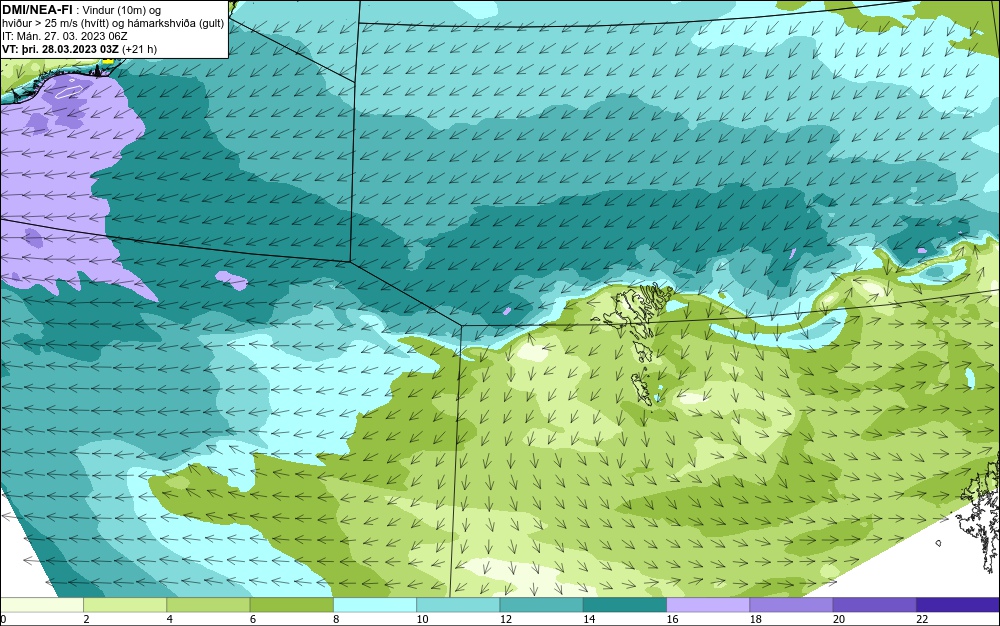Click the 2–4 m/s light green swatch
The image size is (1000, 626).
tap(125, 605)
